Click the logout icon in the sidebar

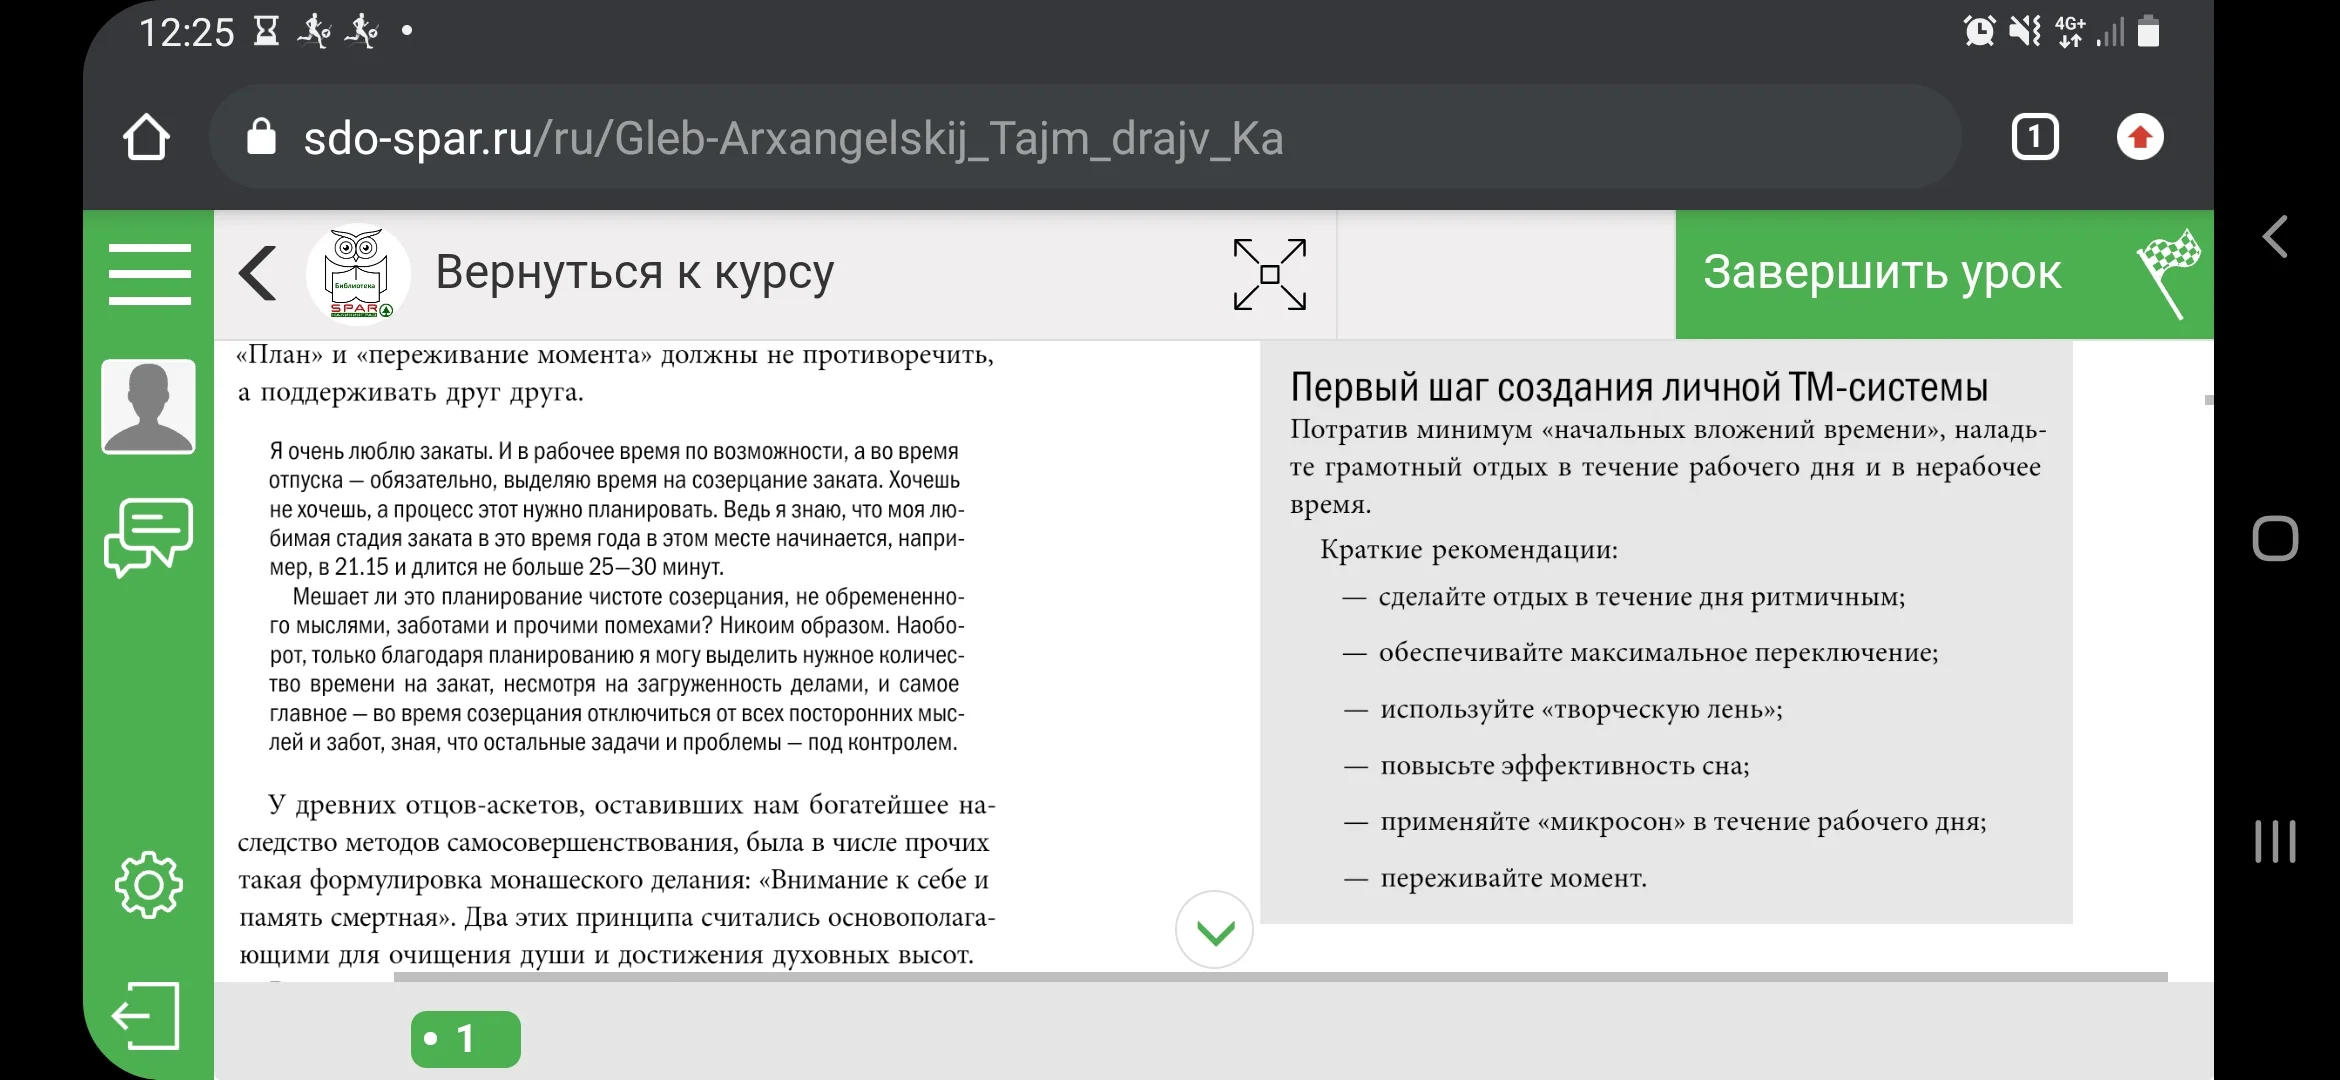click(x=148, y=1016)
